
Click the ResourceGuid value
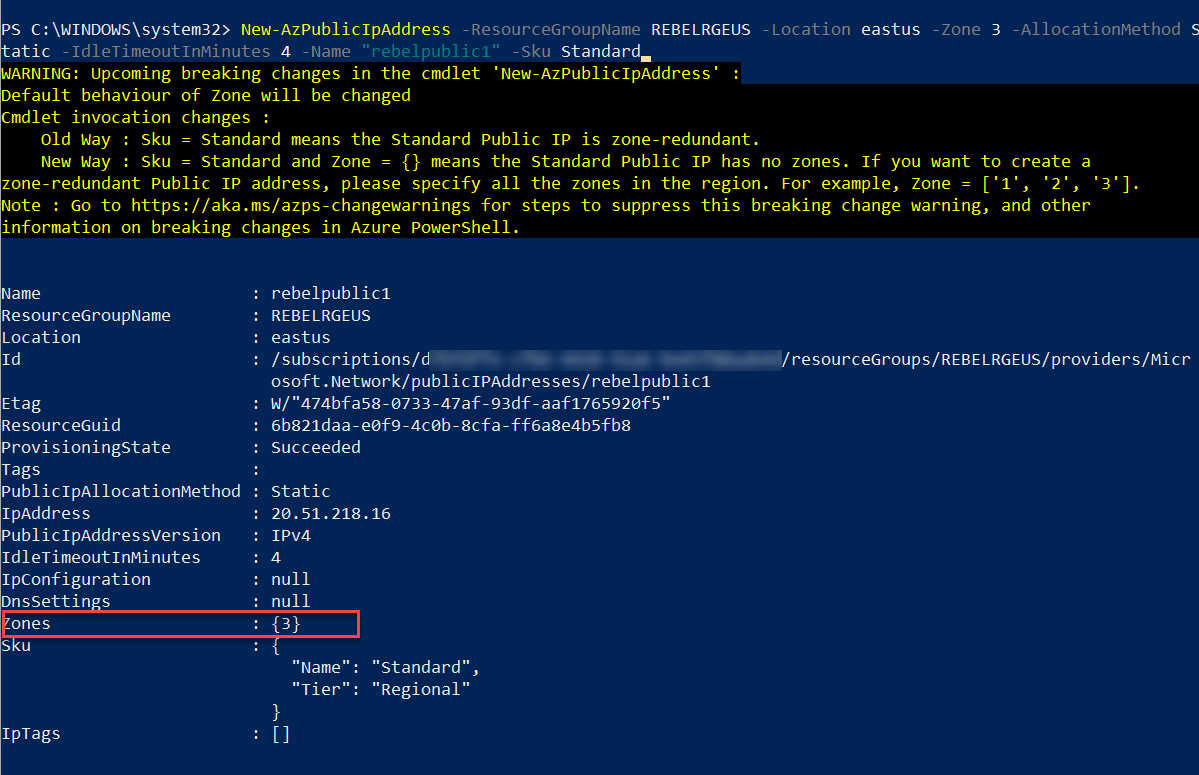coord(450,426)
